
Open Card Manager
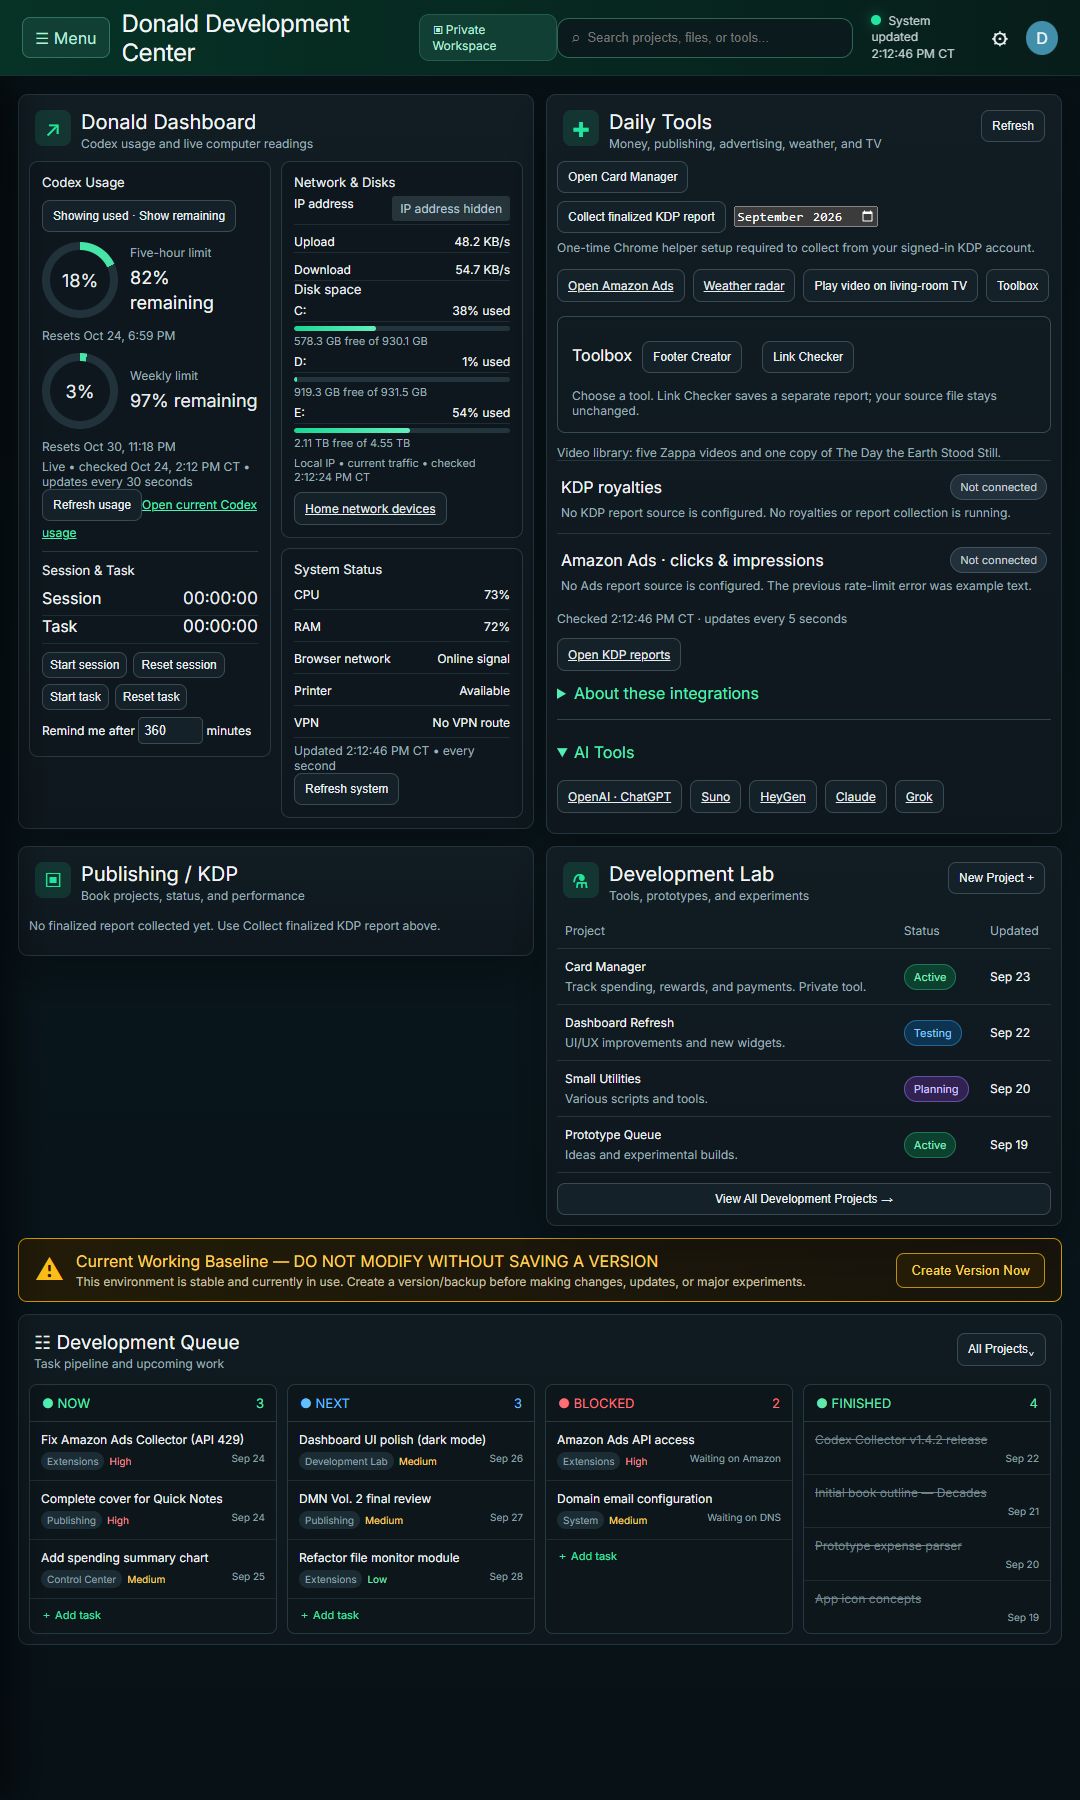pos(622,176)
